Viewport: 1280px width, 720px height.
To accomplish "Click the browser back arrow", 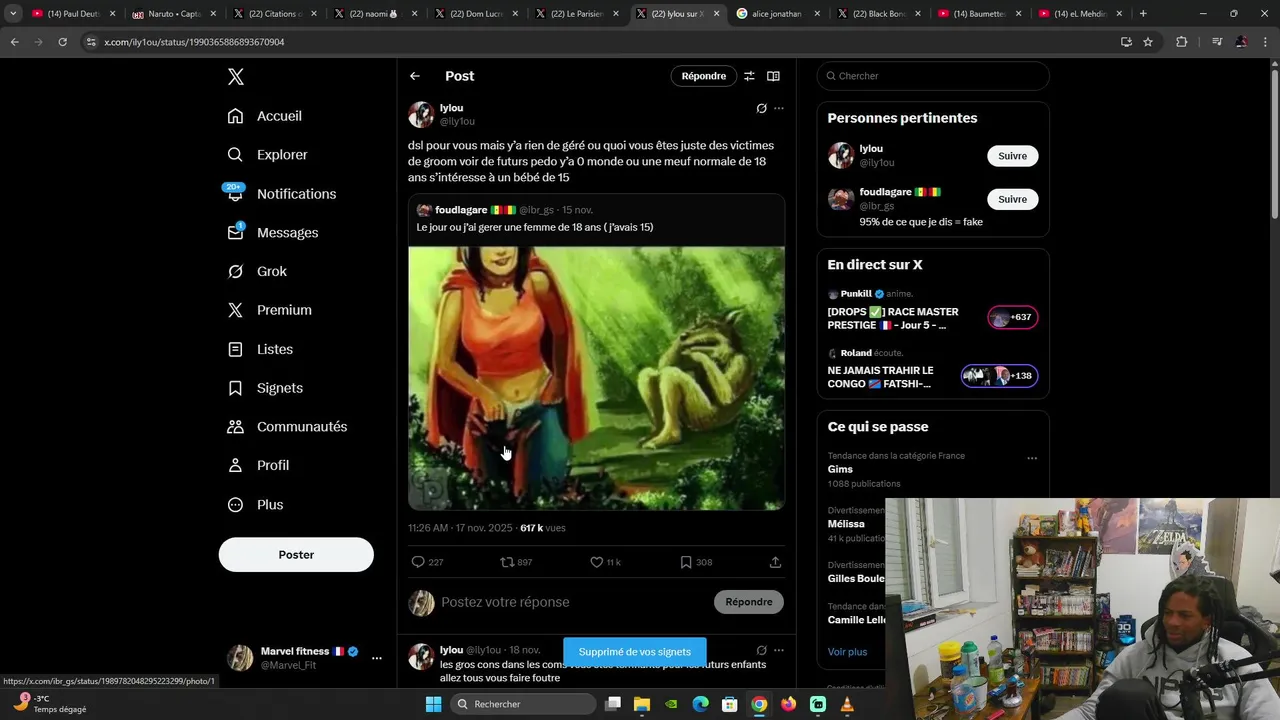I will (14, 42).
